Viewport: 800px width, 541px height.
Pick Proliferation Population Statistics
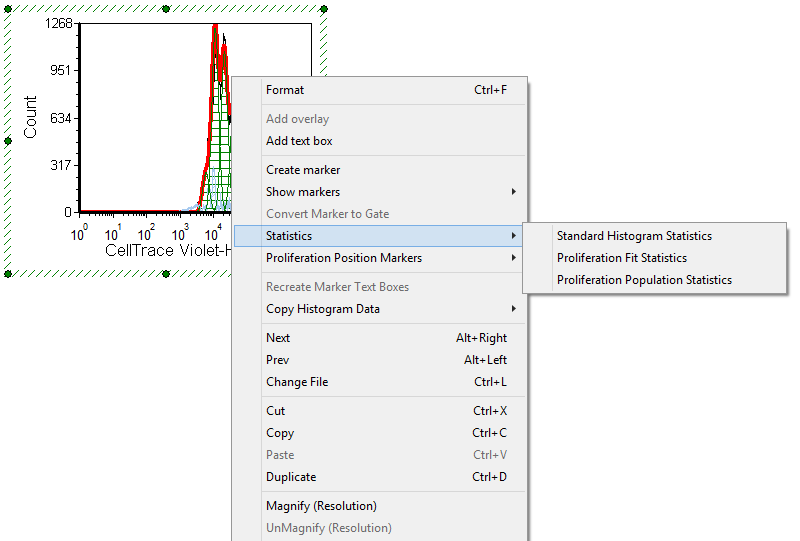click(644, 280)
